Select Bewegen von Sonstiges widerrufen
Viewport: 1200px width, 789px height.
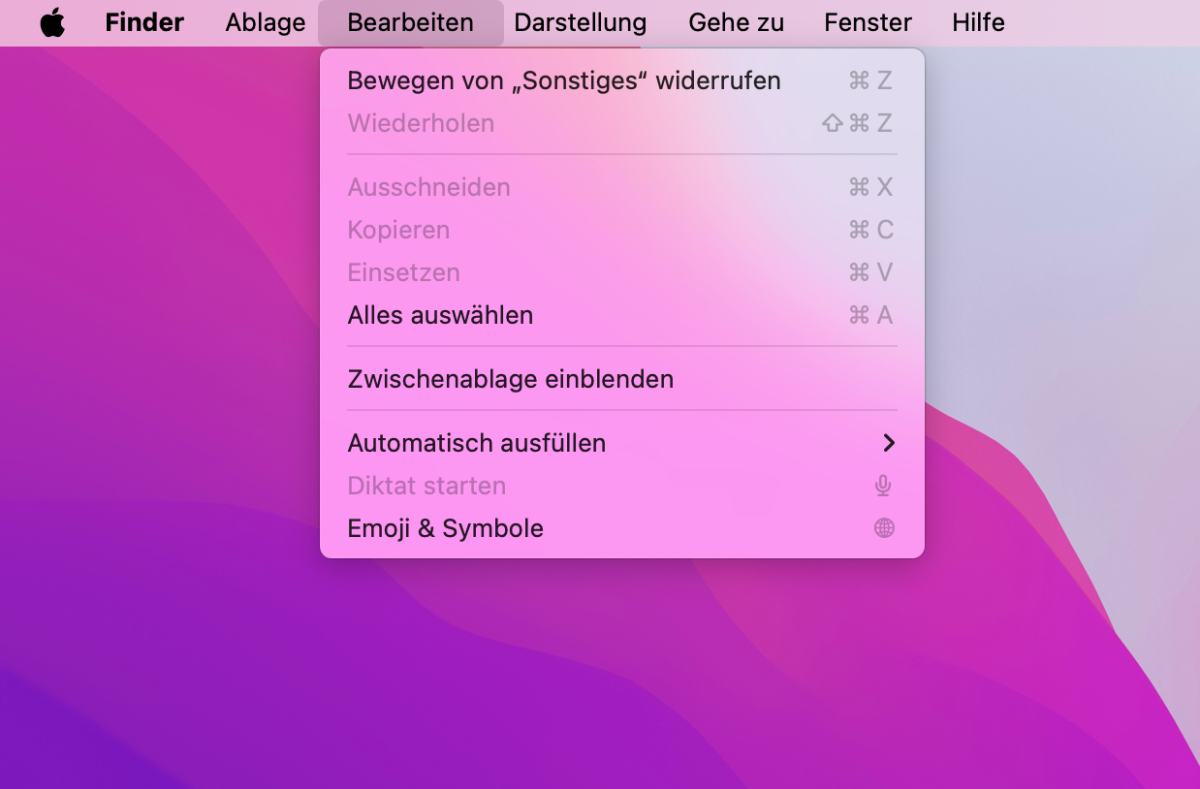[x=564, y=81]
